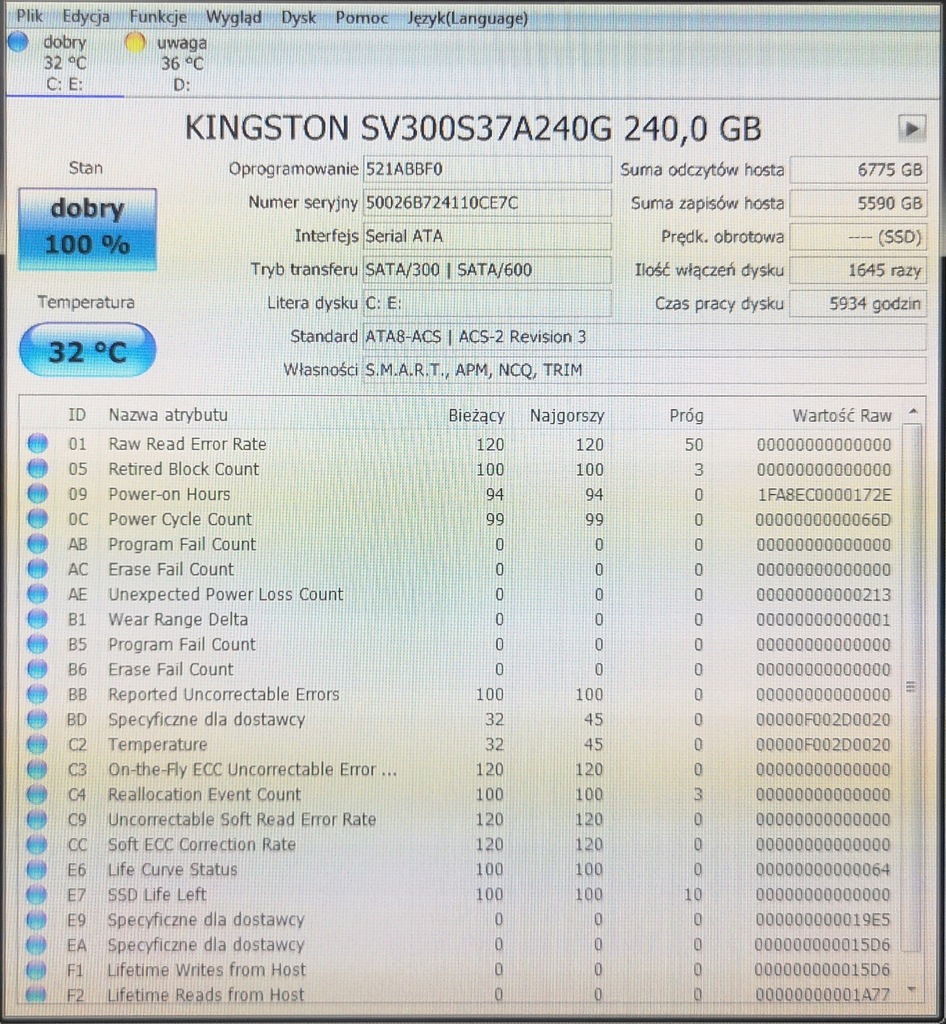Click the Wartość Raw column header
Viewport: 946px width, 1024px height.
(842, 415)
